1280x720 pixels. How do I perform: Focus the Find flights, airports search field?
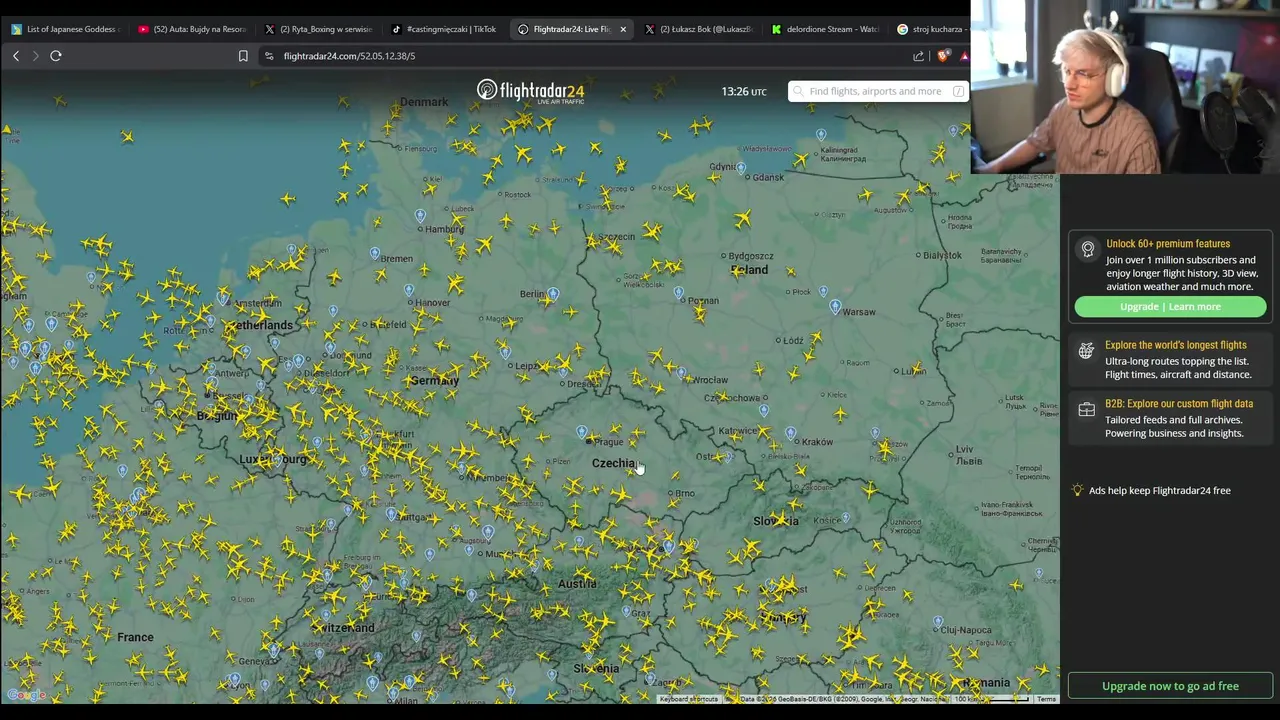click(878, 91)
